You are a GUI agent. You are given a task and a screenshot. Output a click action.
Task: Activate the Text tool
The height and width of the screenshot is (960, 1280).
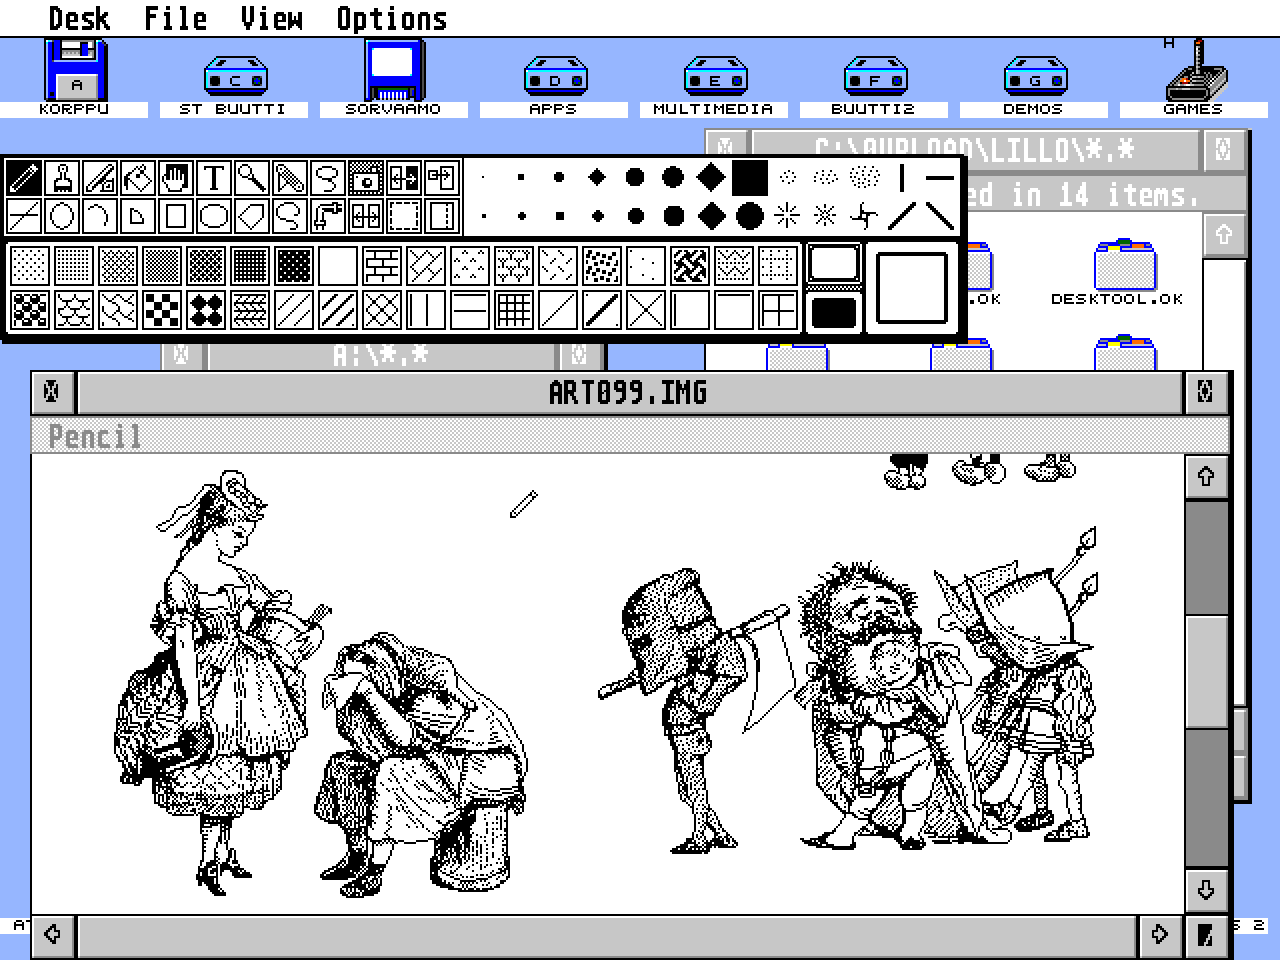click(x=212, y=178)
